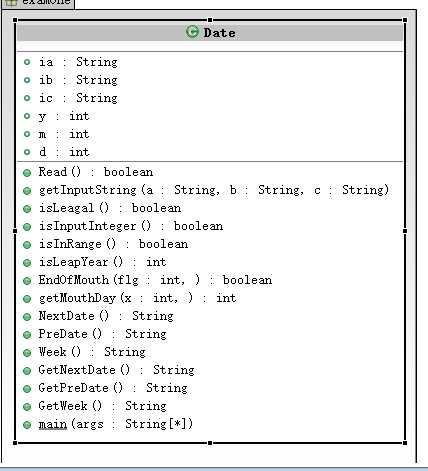Viewport: 428px width, 471px height.
Task: Select the isLeagal() boolean method
Action: pos(110,208)
